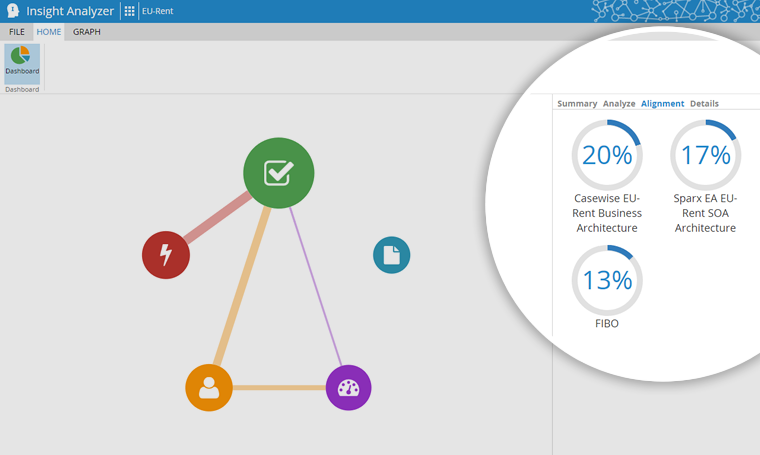Click Casewise EU-Rent Business Architecture label
760x455 pixels.
607,213
